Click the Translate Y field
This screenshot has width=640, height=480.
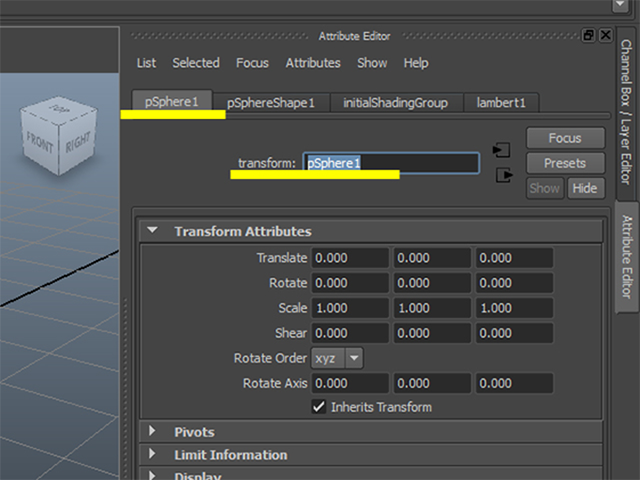[x=432, y=258]
